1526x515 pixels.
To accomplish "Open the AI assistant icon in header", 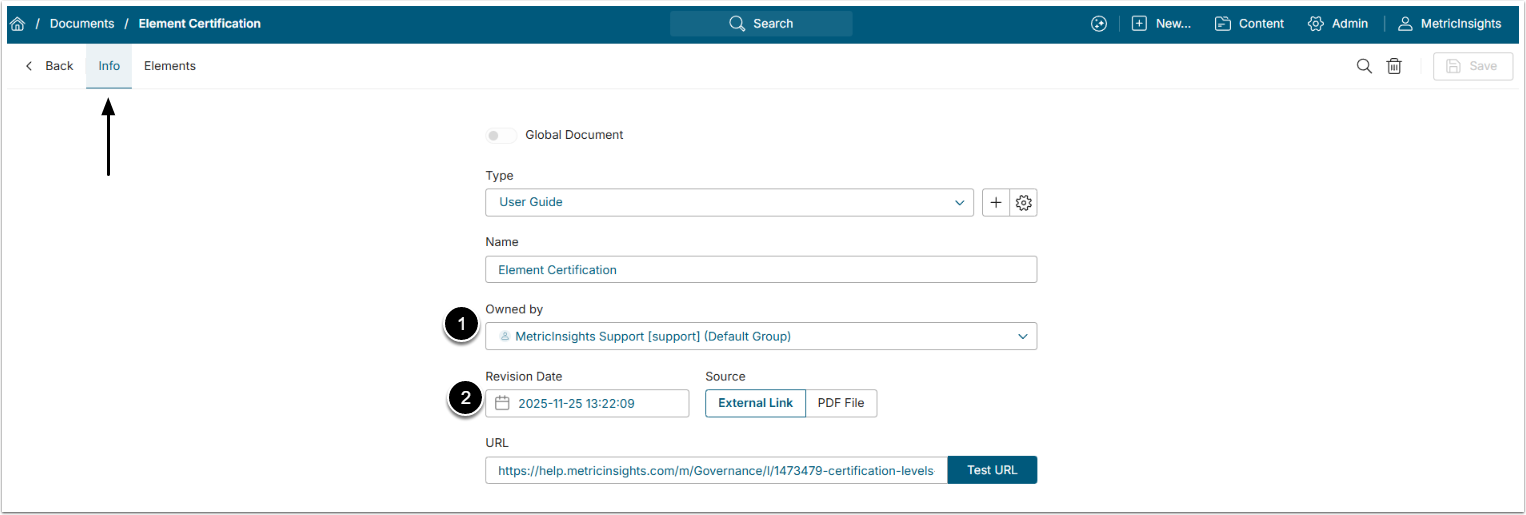I will [x=1099, y=24].
